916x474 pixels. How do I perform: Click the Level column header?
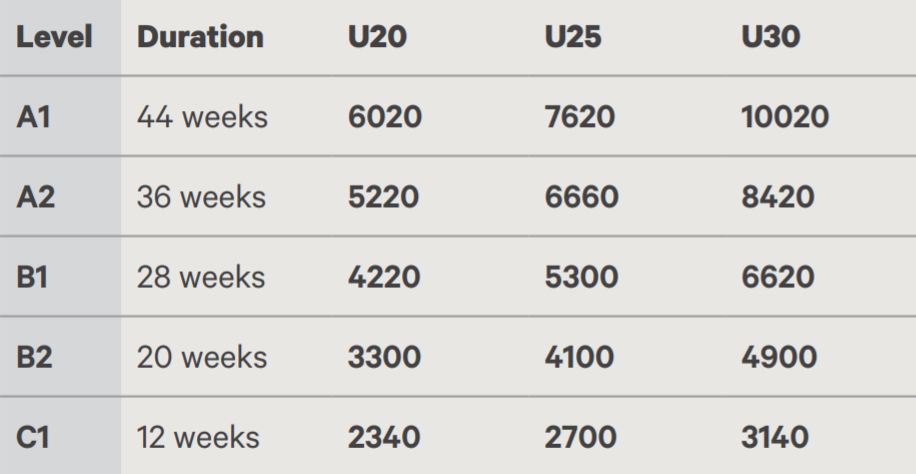[x=54, y=37]
